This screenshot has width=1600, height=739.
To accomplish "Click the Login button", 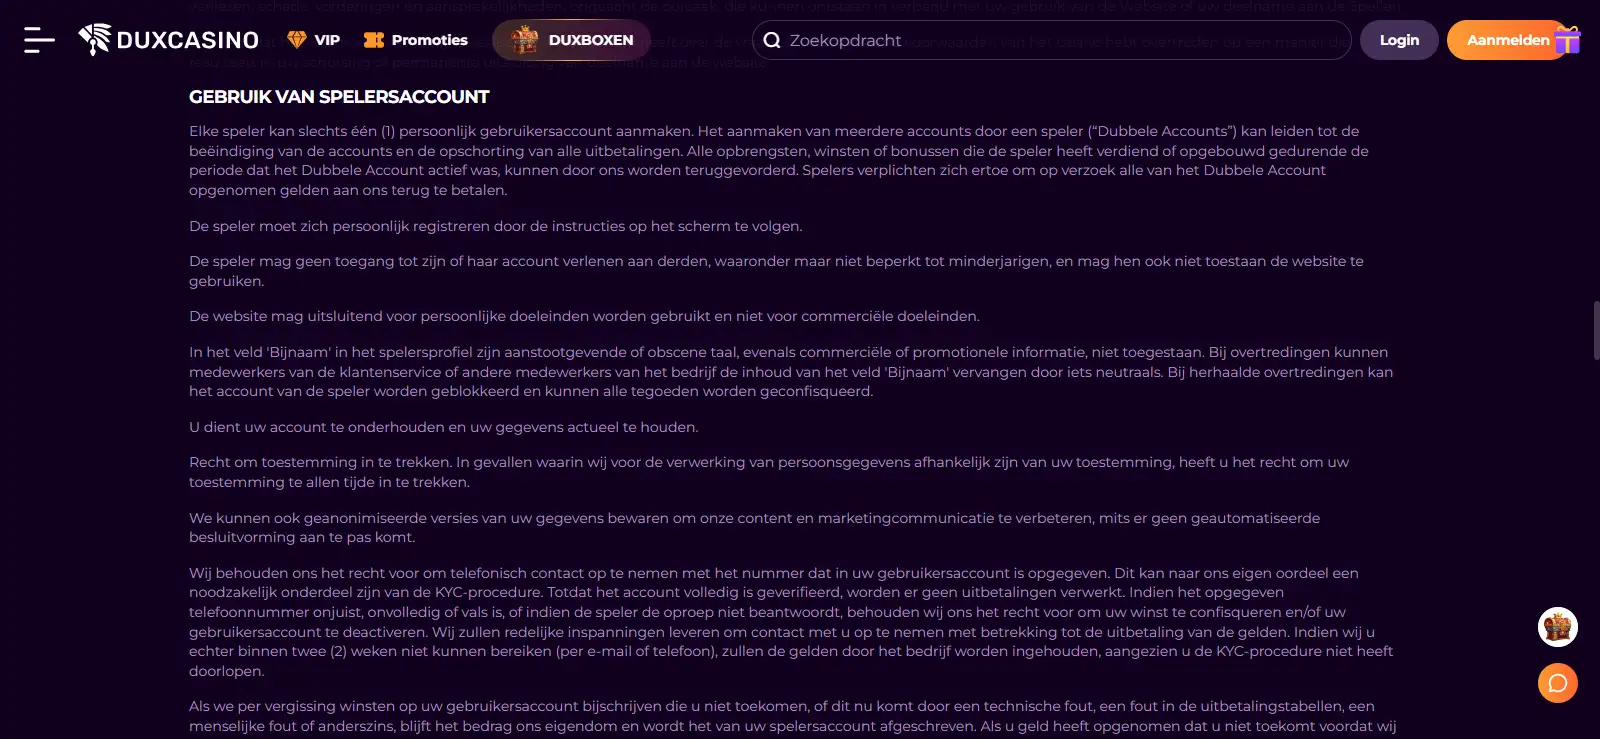I will pos(1399,40).
